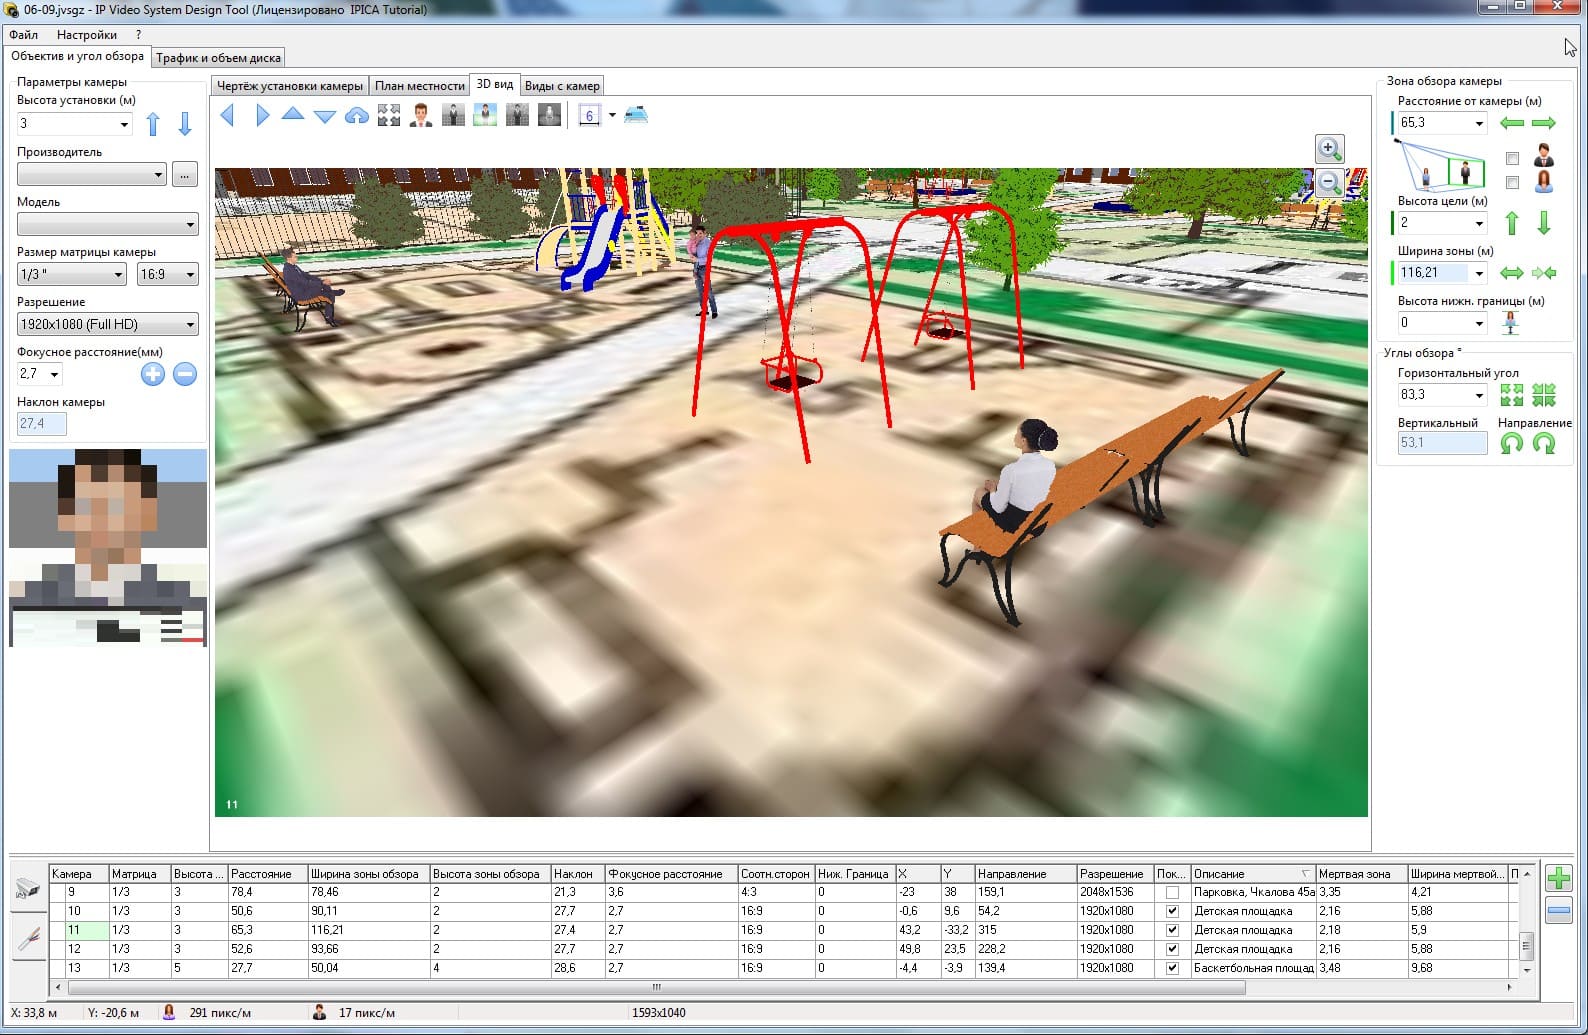
Task: Click the color man portrait icon in toolbar
Action: click(x=421, y=116)
